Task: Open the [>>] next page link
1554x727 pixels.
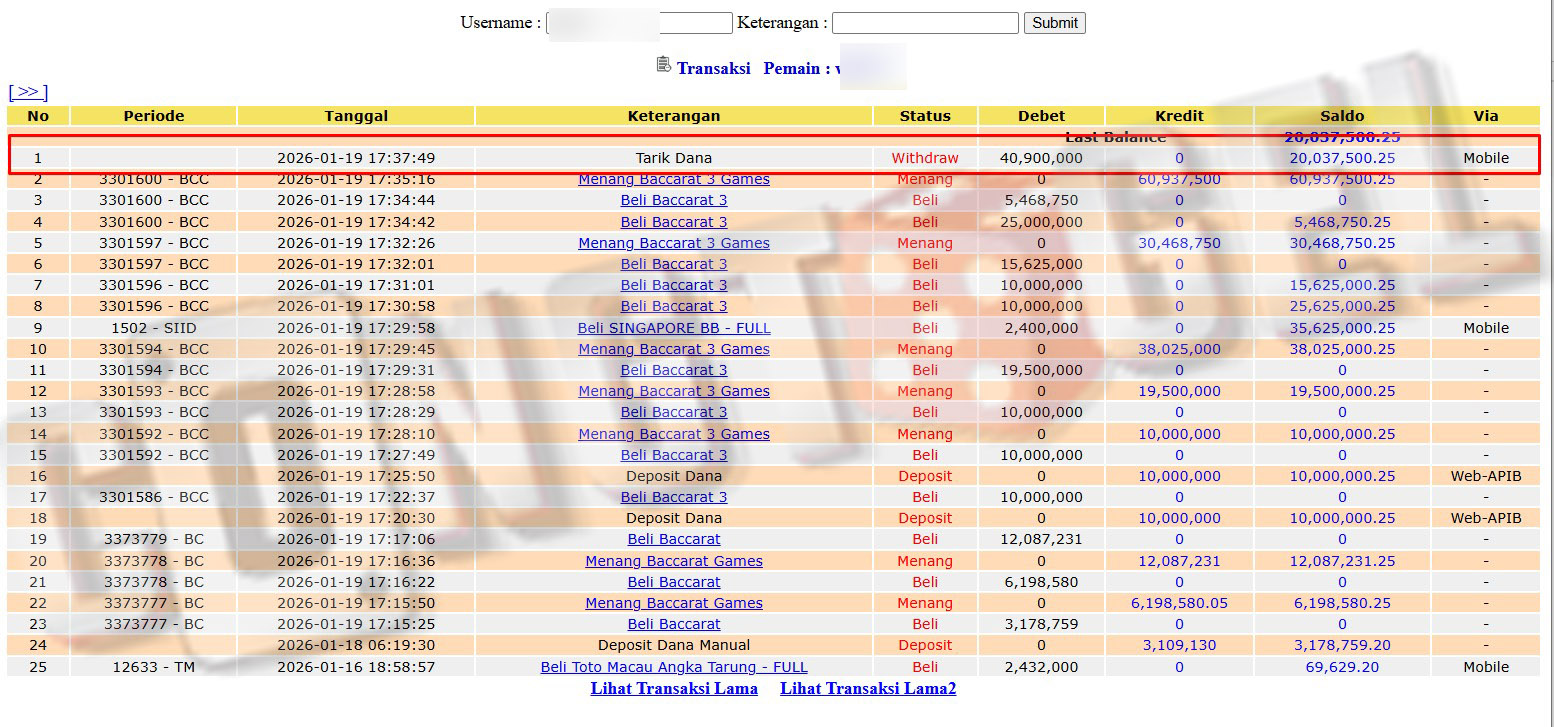Action: click(28, 92)
